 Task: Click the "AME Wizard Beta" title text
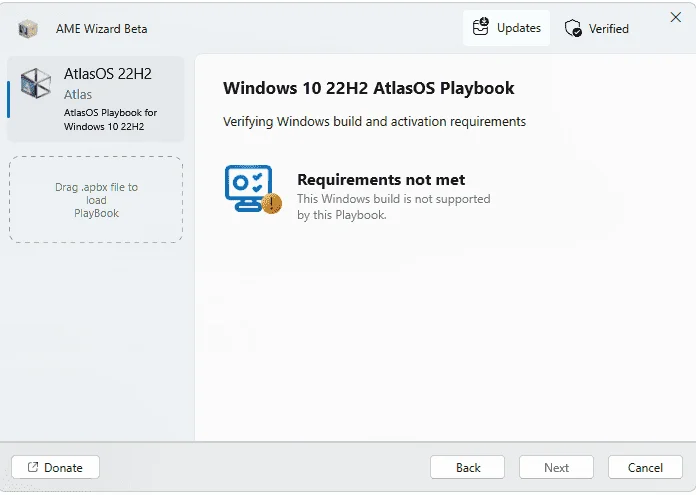[101, 29]
